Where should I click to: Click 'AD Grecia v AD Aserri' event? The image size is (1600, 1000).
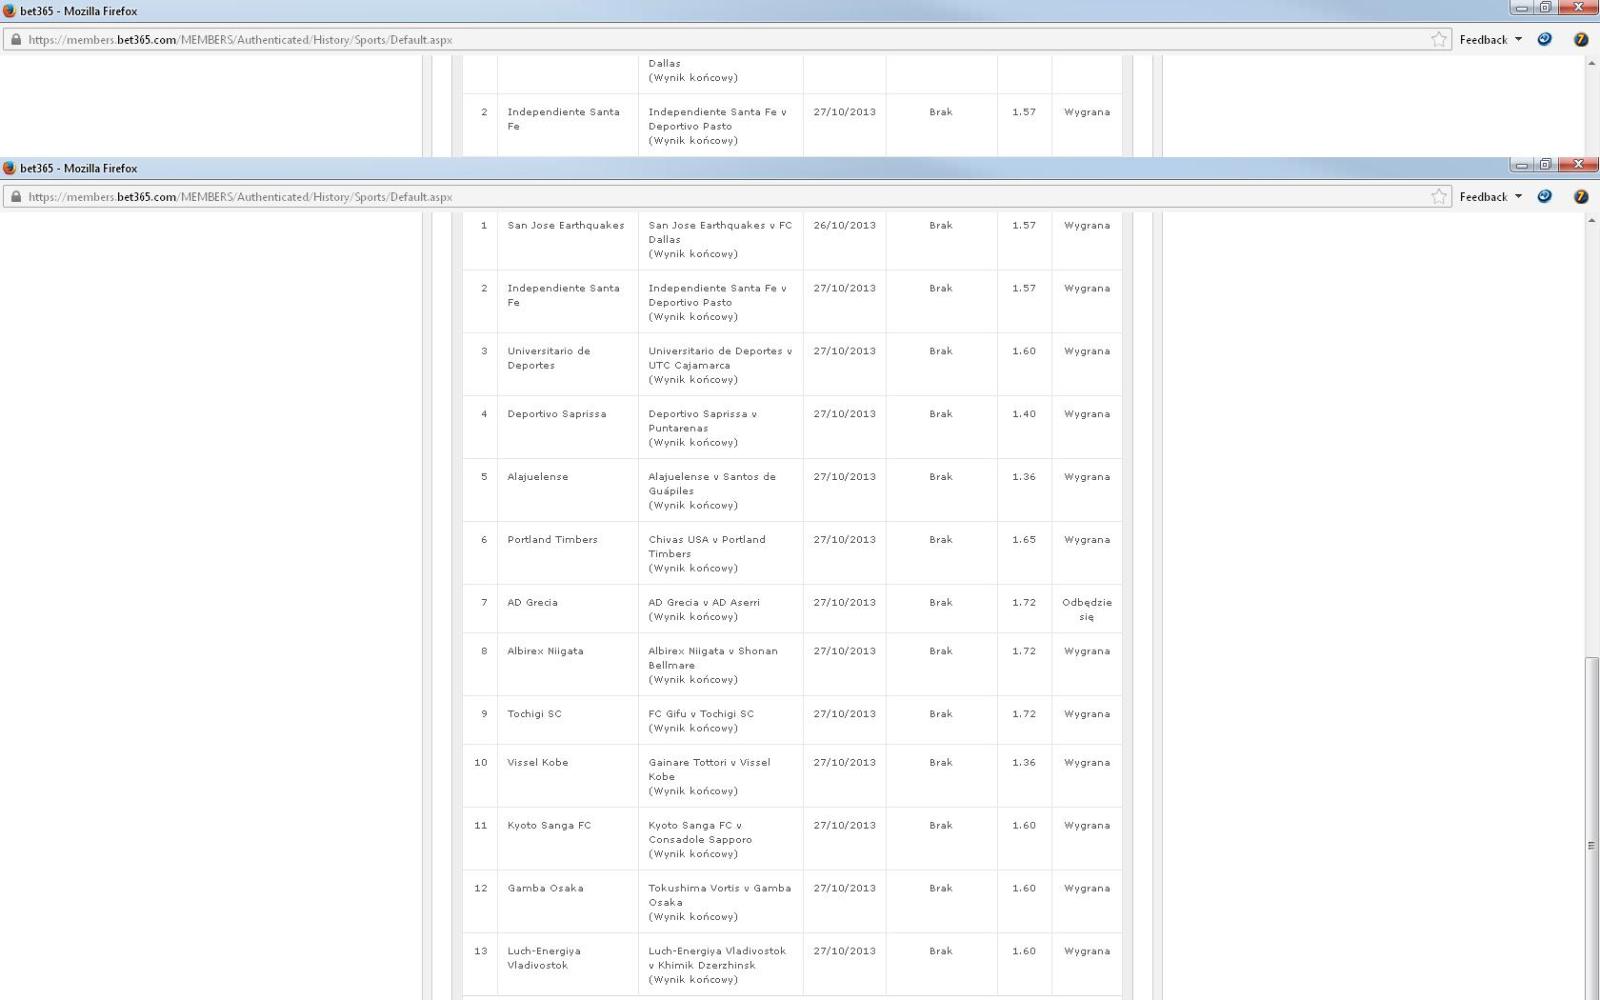704,603
